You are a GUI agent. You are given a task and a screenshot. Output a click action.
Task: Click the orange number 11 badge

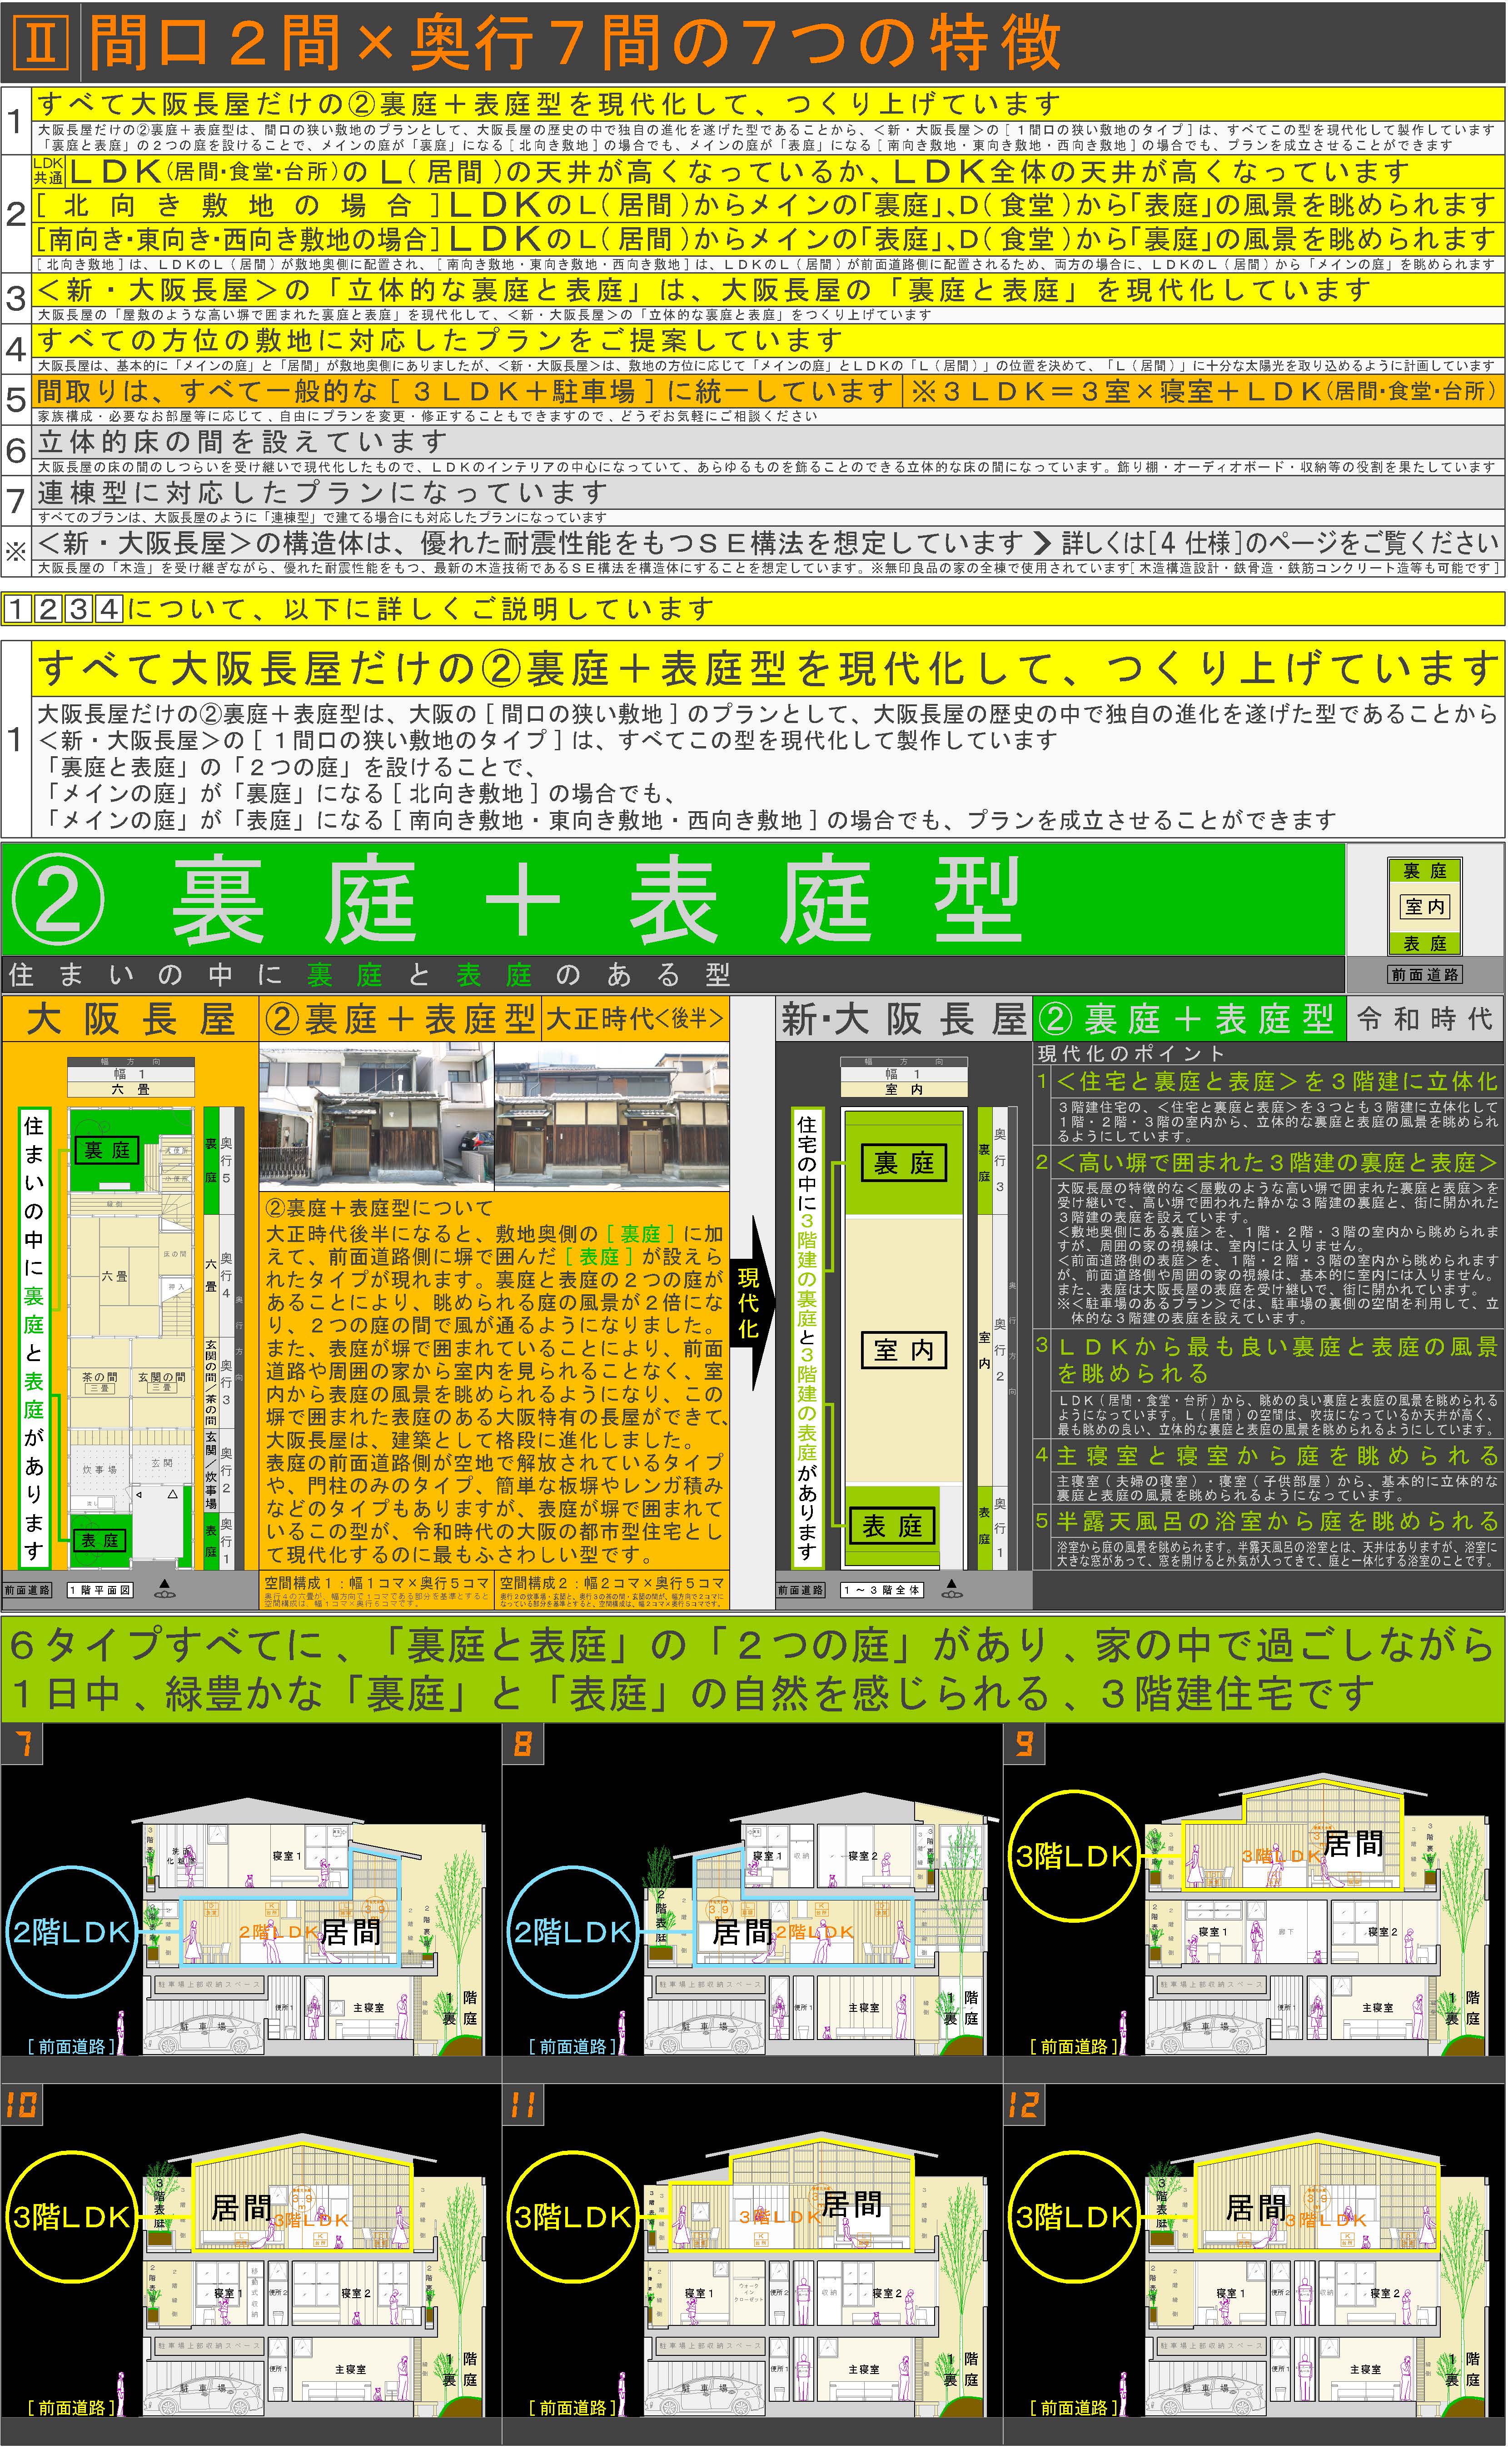pyautogui.click(x=523, y=2105)
